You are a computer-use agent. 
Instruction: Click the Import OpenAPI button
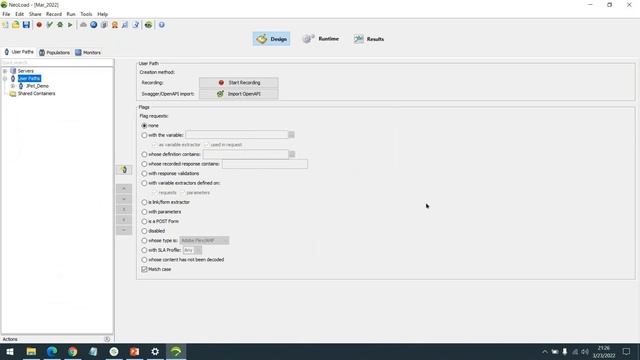tap(239, 94)
